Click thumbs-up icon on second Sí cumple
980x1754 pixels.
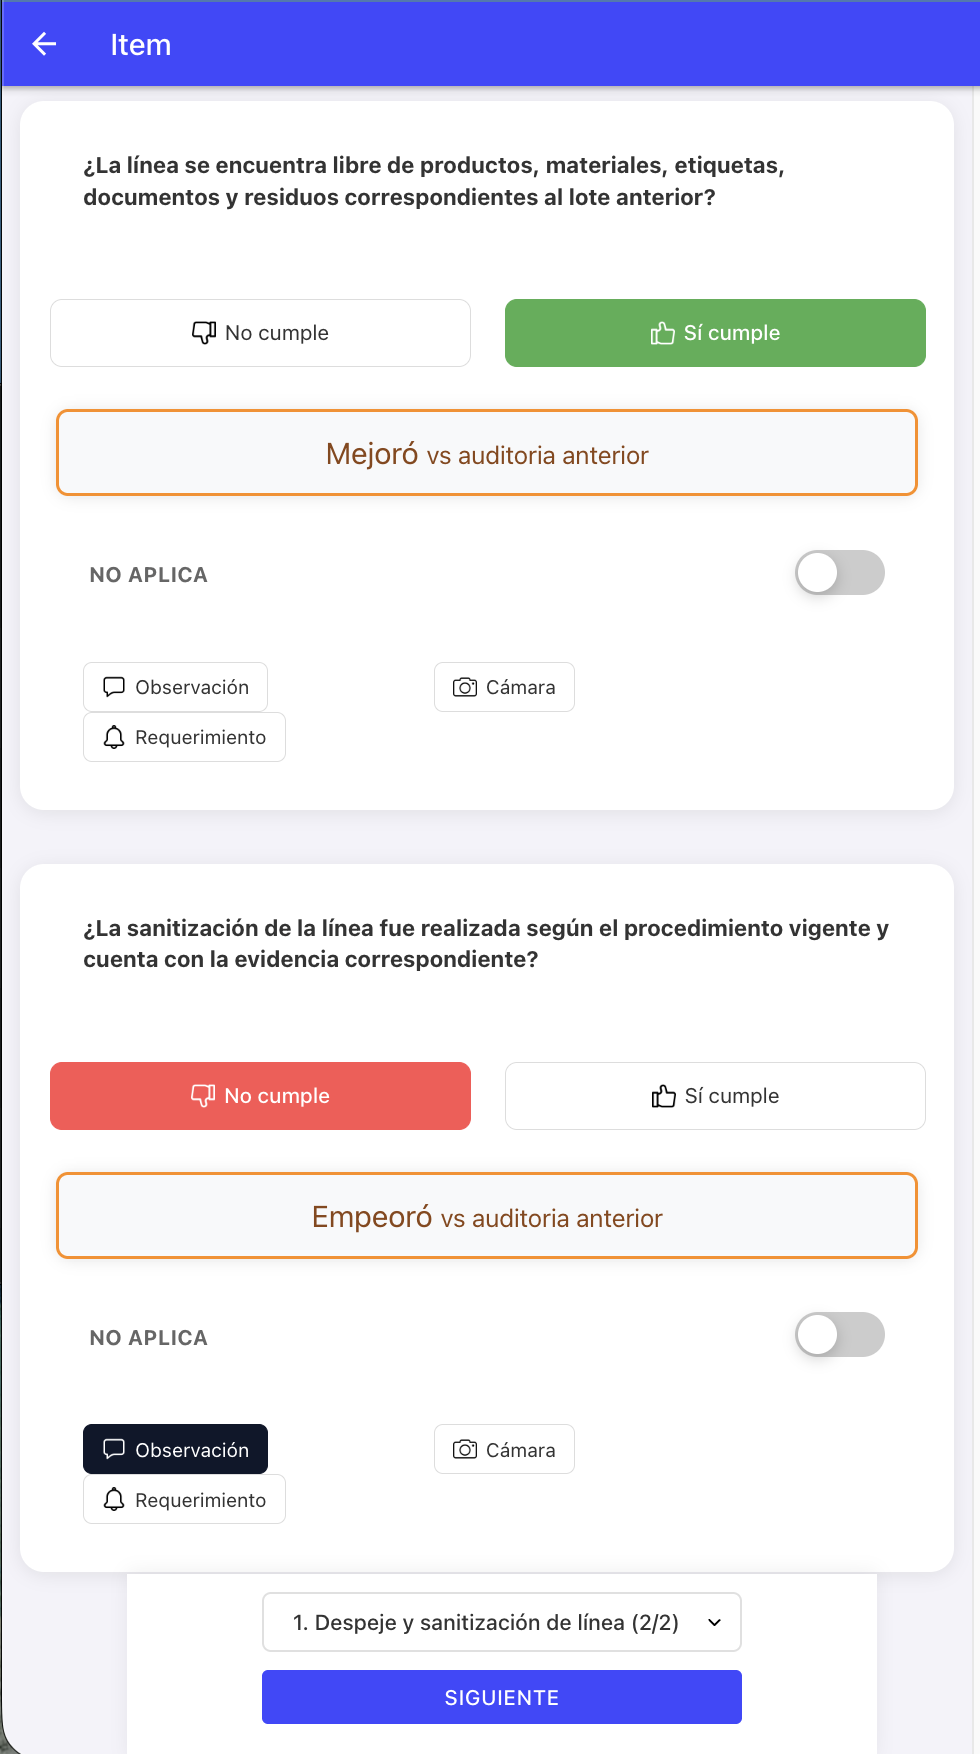663,1096
